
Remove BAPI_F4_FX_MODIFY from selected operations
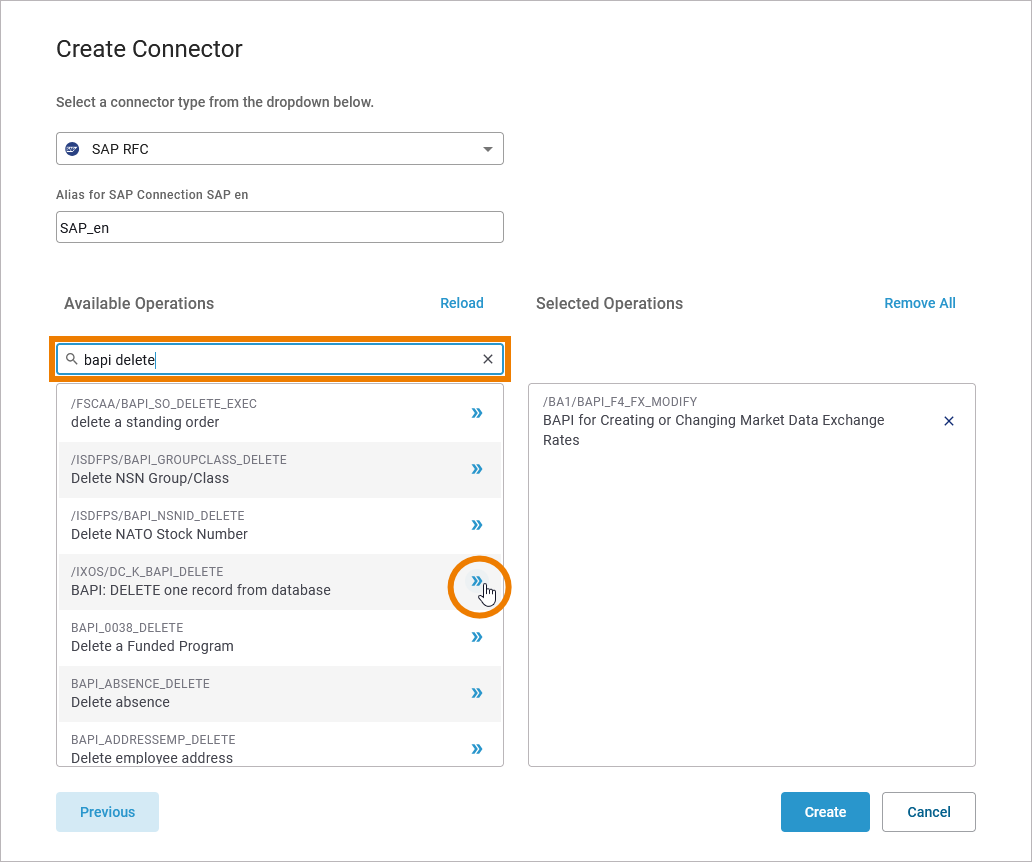pyautogui.click(x=949, y=421)
